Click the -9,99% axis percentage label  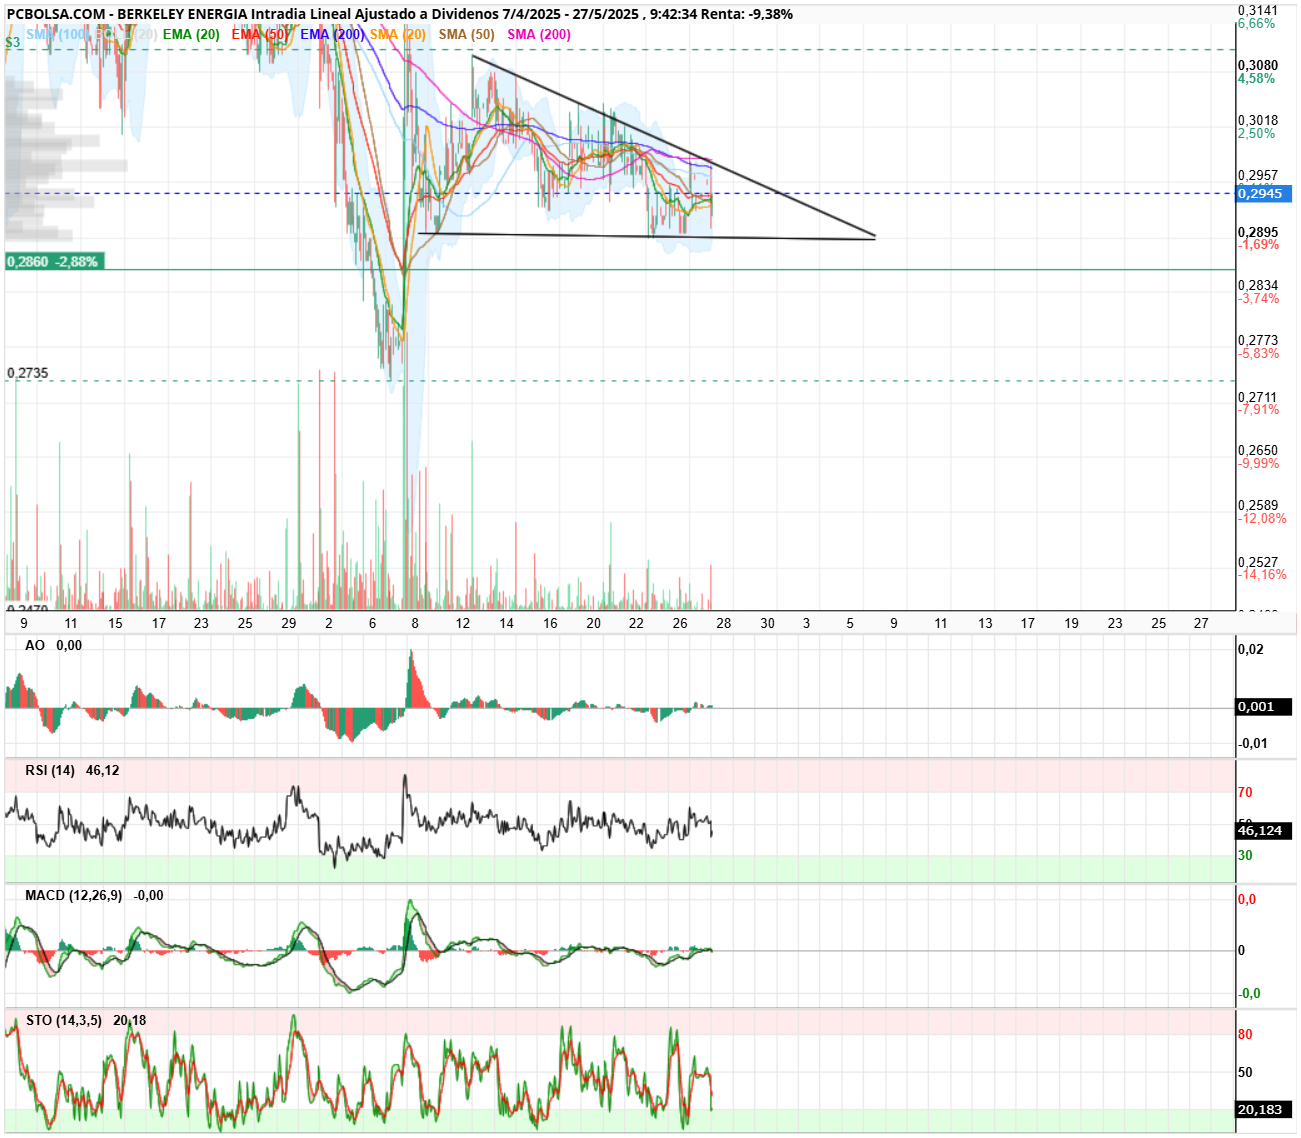pyautogui.click(x=1258, y=463)
